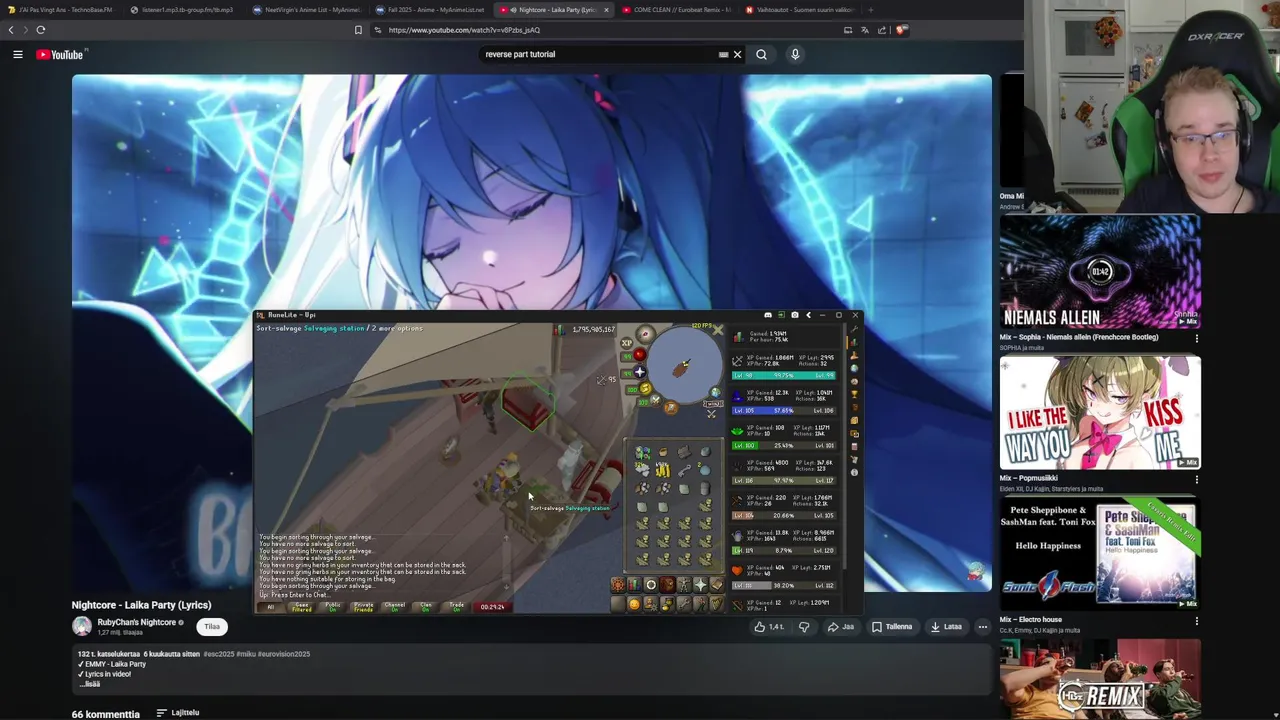
Task: Open RubyChan's Nightcore channel link
Action: (x=136, y=622)
